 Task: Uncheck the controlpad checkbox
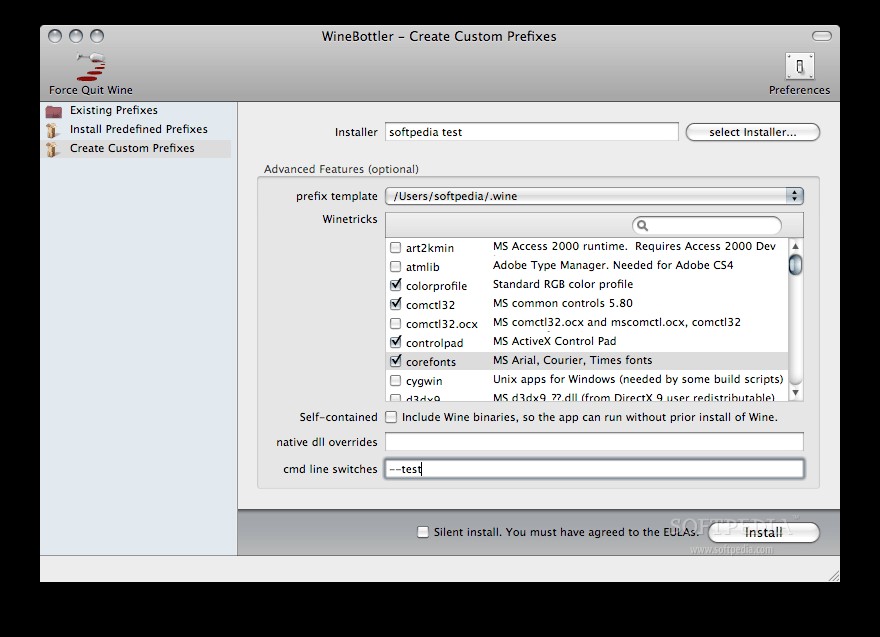click(396, 342)
